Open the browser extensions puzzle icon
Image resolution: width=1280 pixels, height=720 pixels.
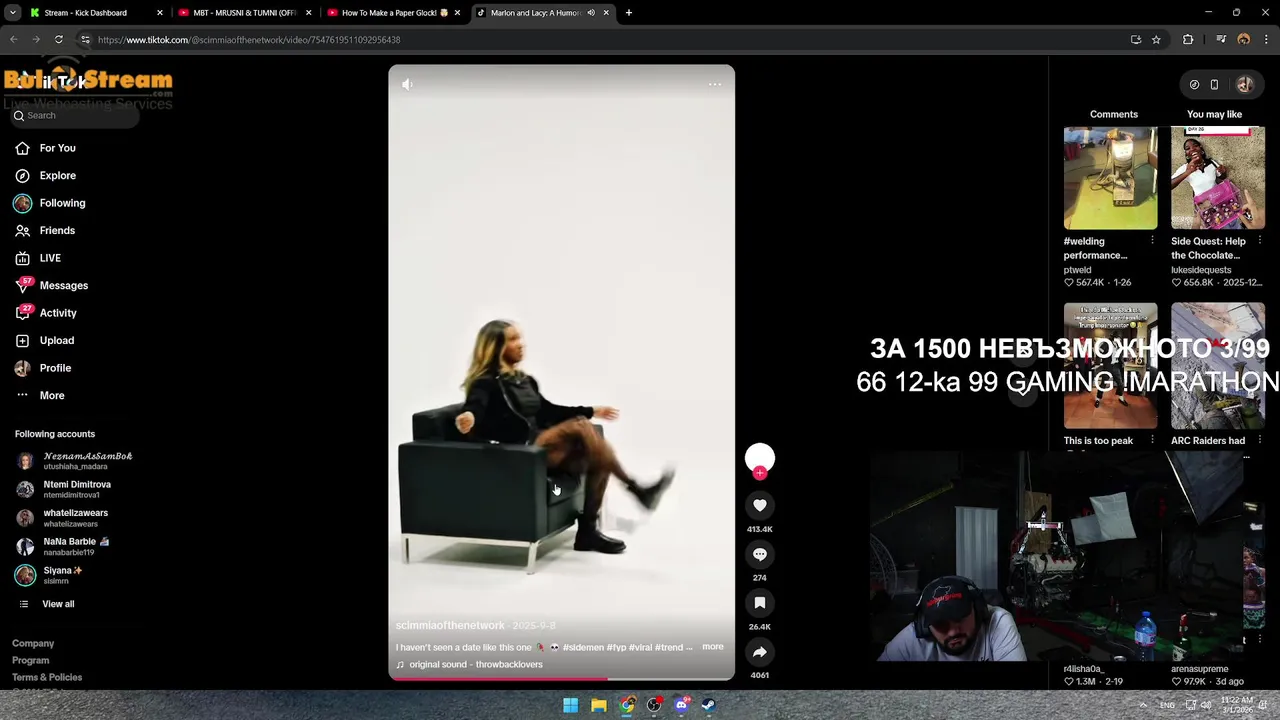click(1188, 40)
